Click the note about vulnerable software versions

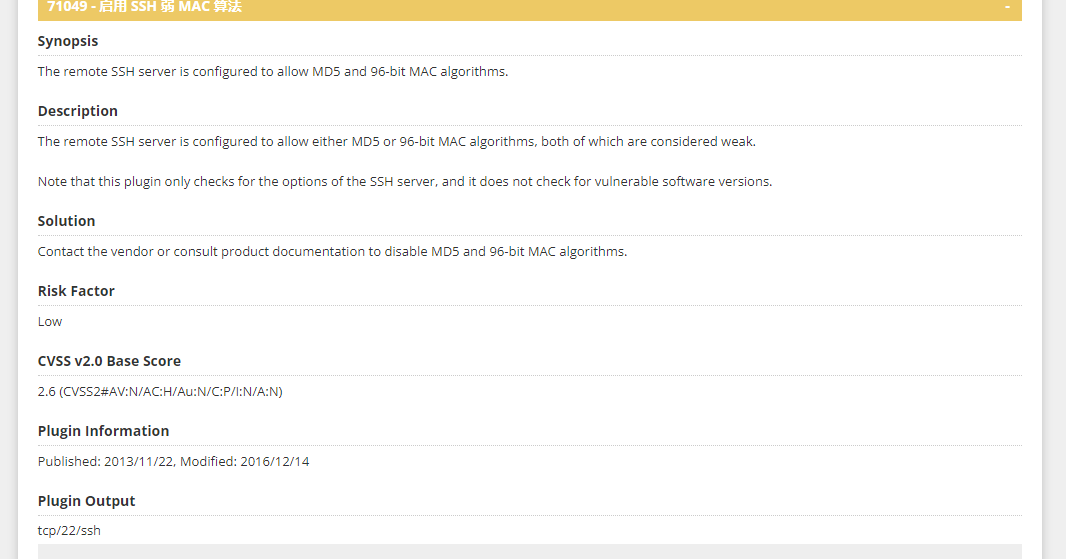(x=404, y=182)
